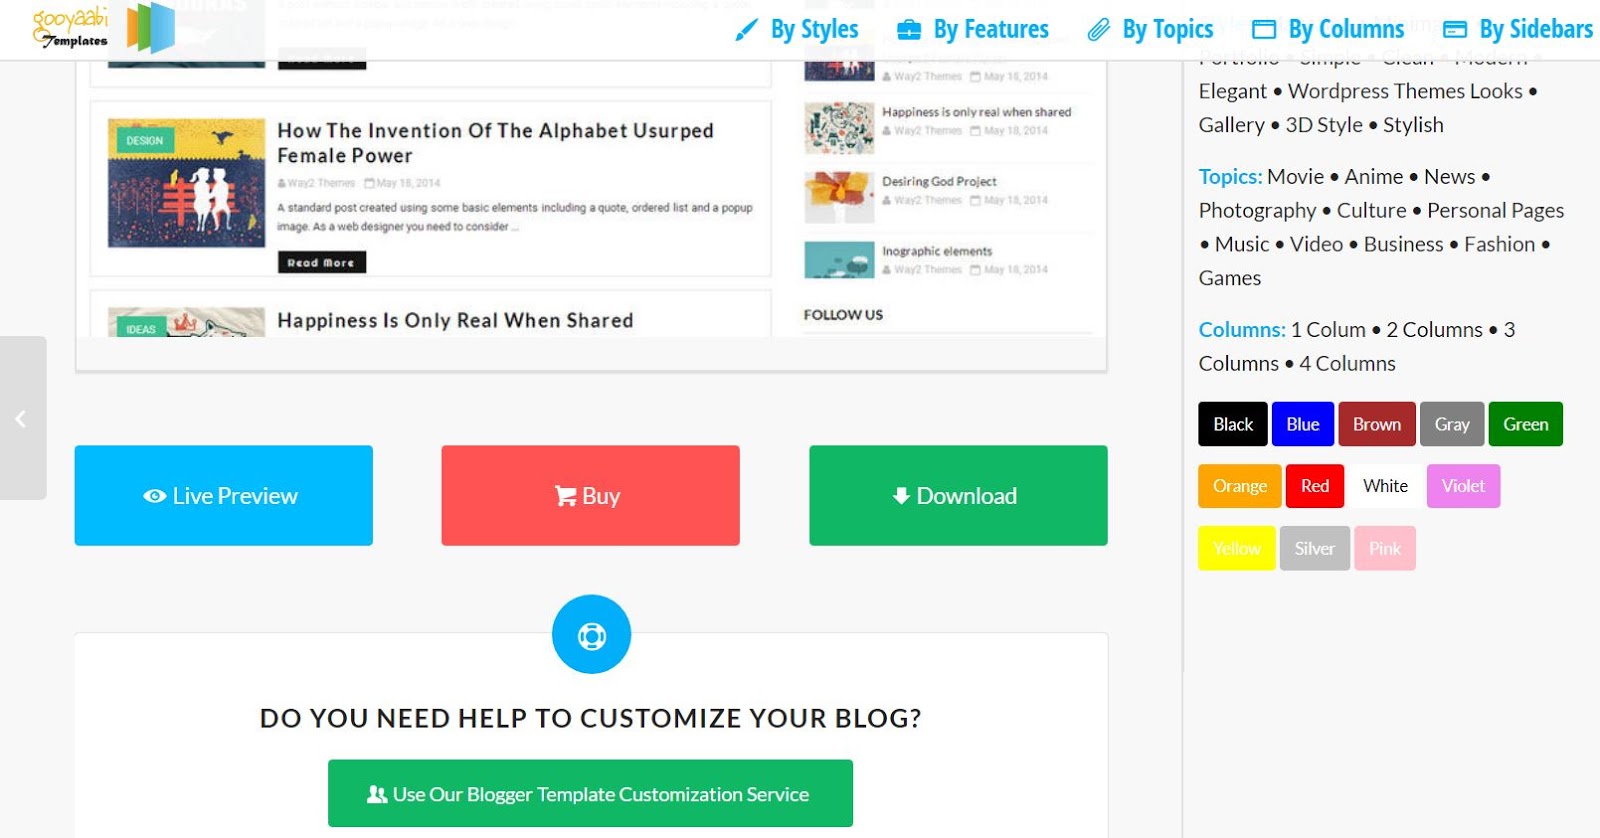This screenshot has width=1600, height=838.
Task: Select the Yellow color tag
Action: click(x=1237, y=548)
